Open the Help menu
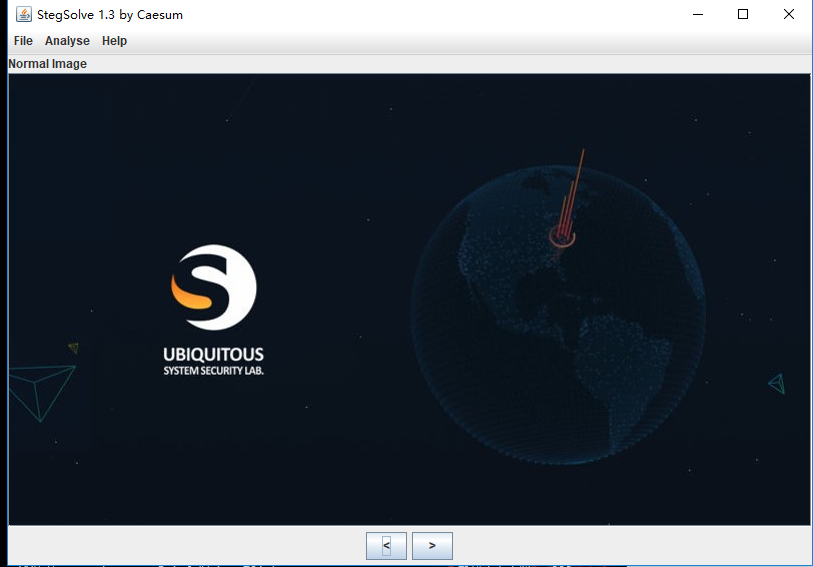The height and width of the screenshot is (567, 813). (x=114, y=41)
